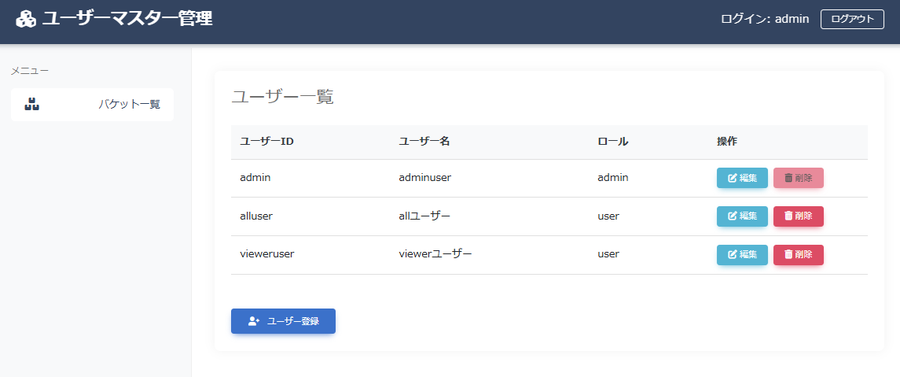Image resolution: width=900 pixels, height=377 pixels.
Task: Click the ユーザーマスター管理 title
Action: point(127,19)
